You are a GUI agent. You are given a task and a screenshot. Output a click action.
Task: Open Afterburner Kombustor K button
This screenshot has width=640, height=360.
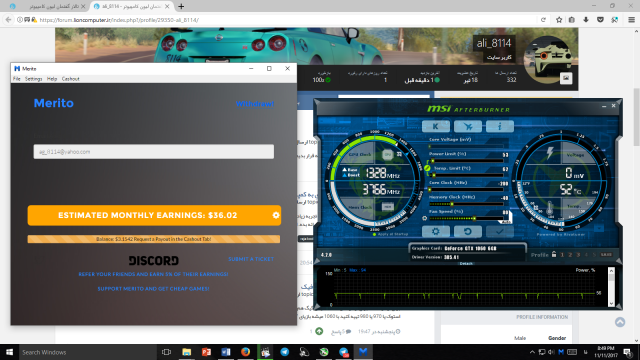click(436, 126)
